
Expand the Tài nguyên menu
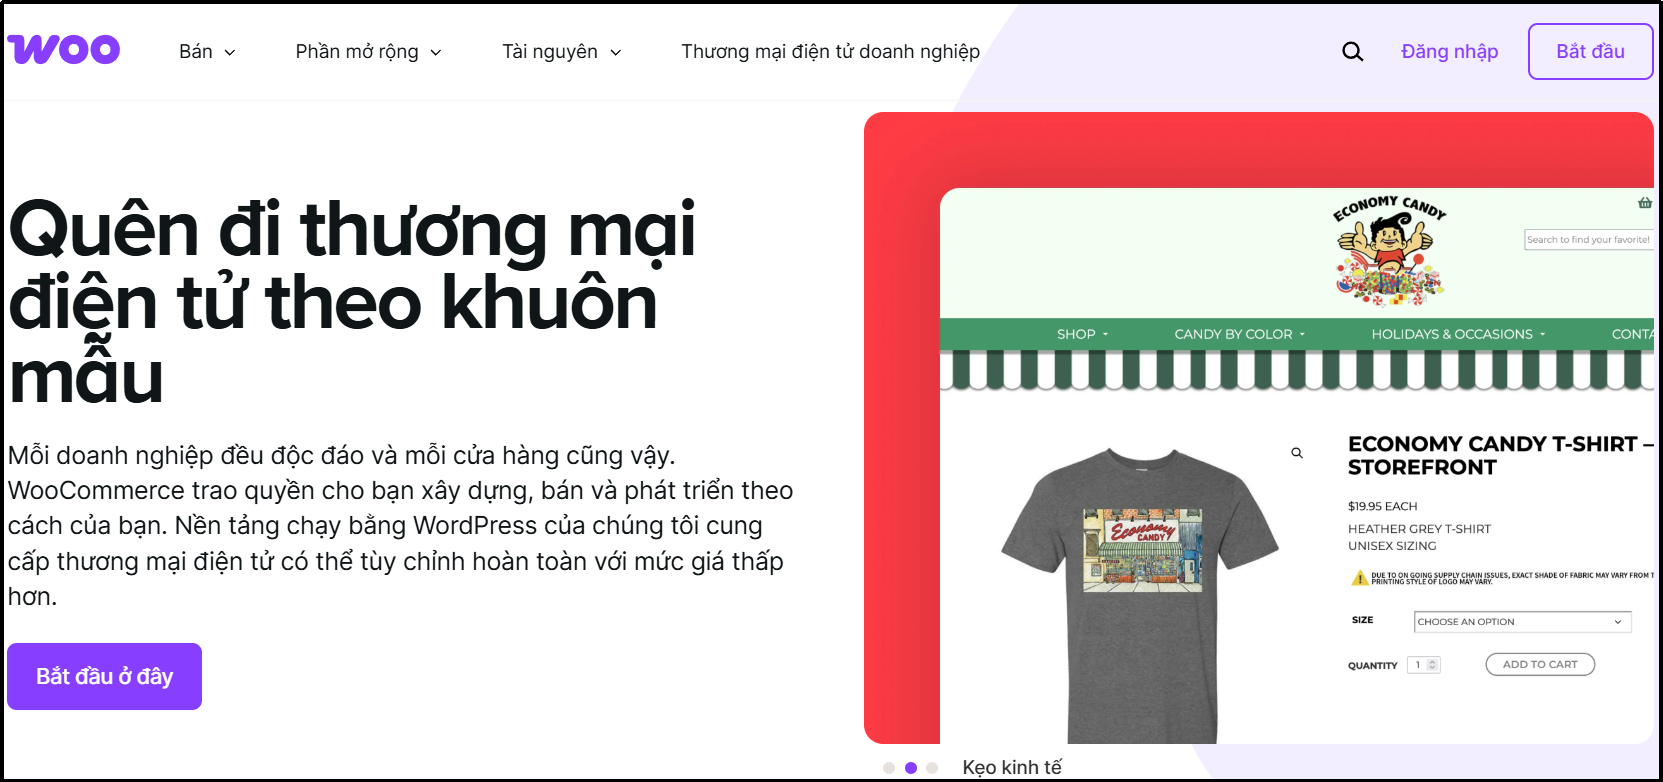pyautogui.click(x=561, y=51)
